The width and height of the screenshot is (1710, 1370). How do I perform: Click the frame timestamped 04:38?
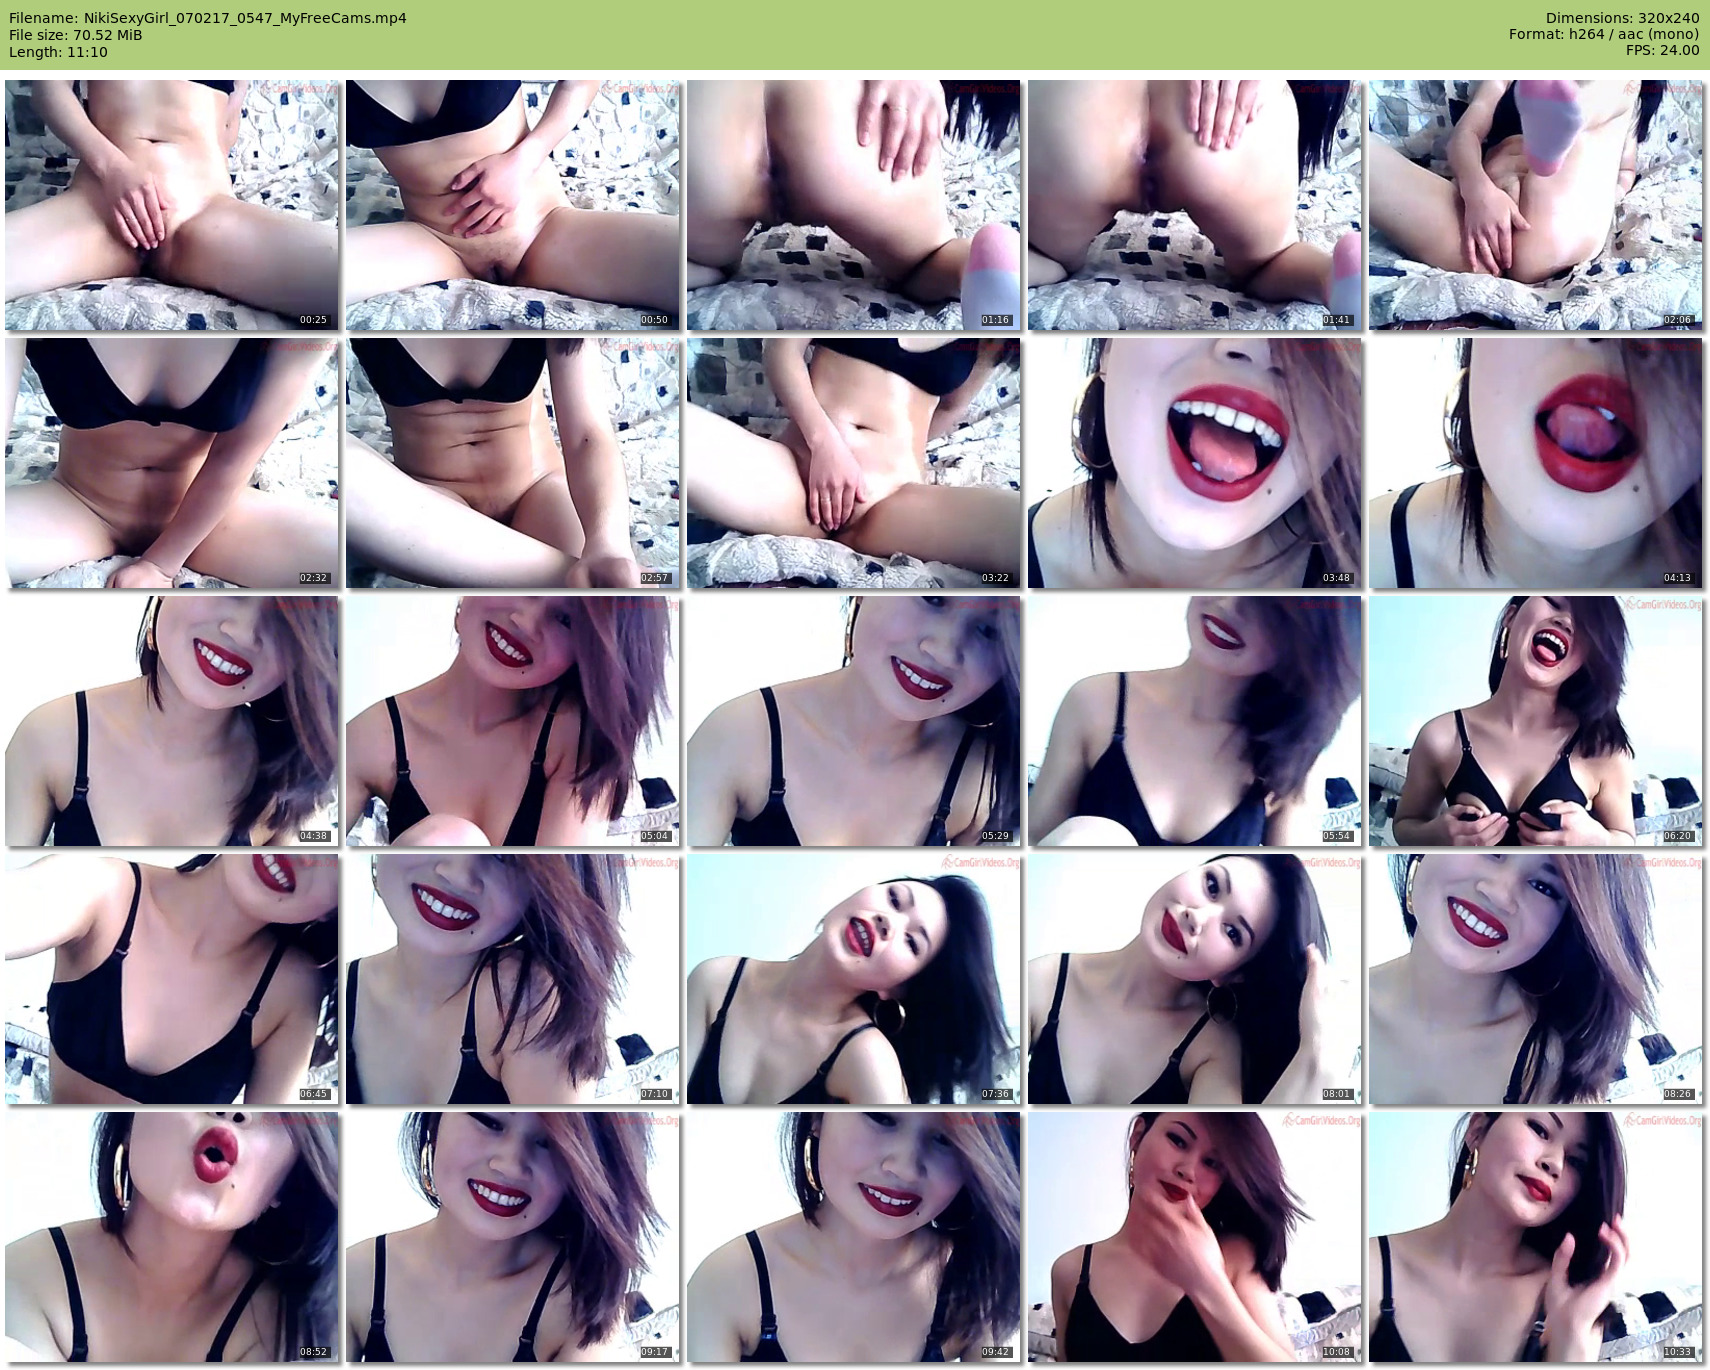coord(172,721)
